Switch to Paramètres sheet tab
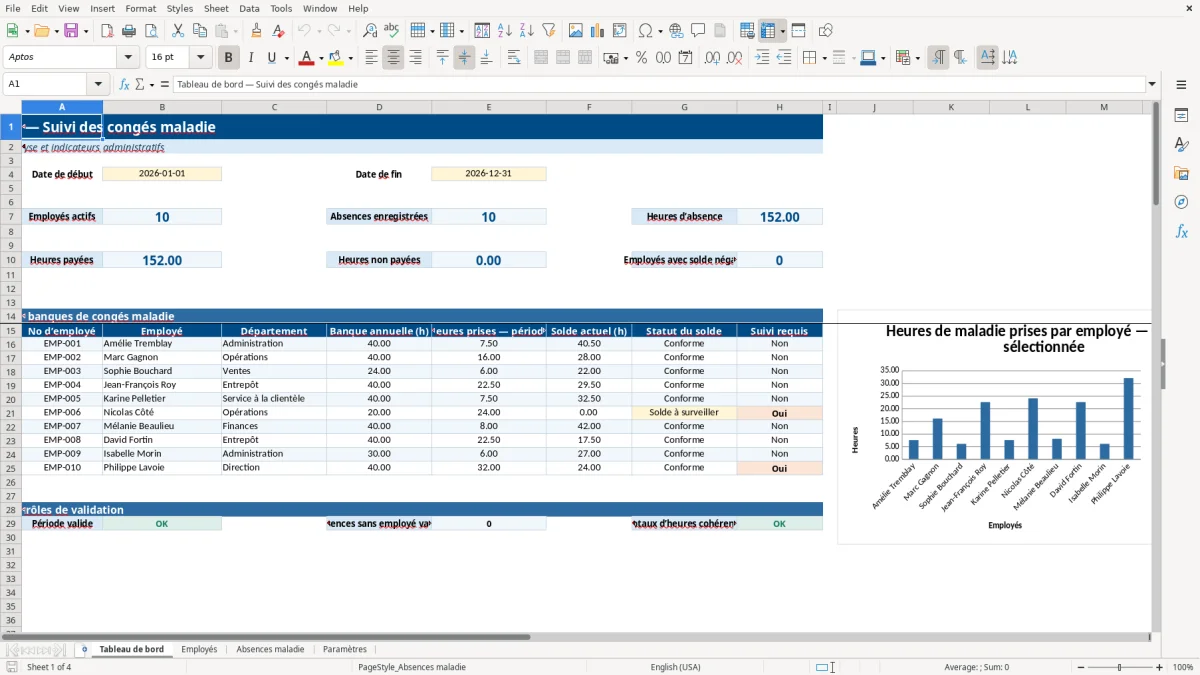Viewport: 1200px width, 675px height. click(345, 649)
